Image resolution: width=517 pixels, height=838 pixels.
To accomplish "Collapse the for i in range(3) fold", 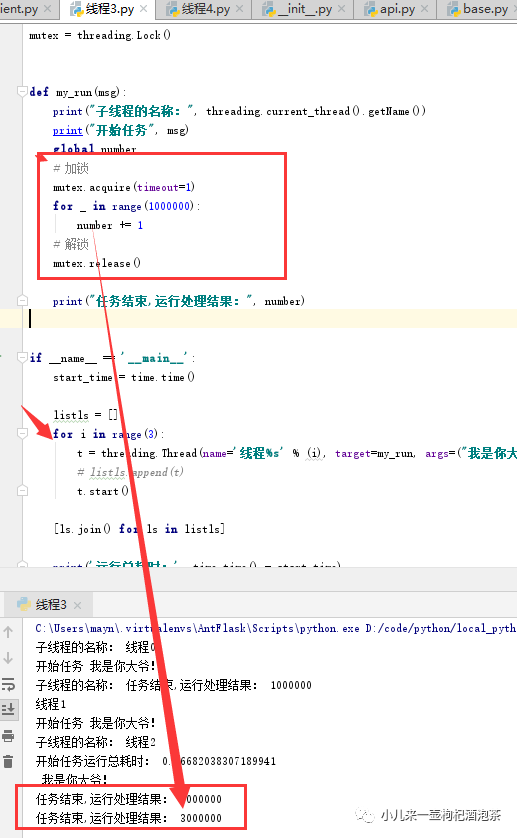I will point(22,433).
